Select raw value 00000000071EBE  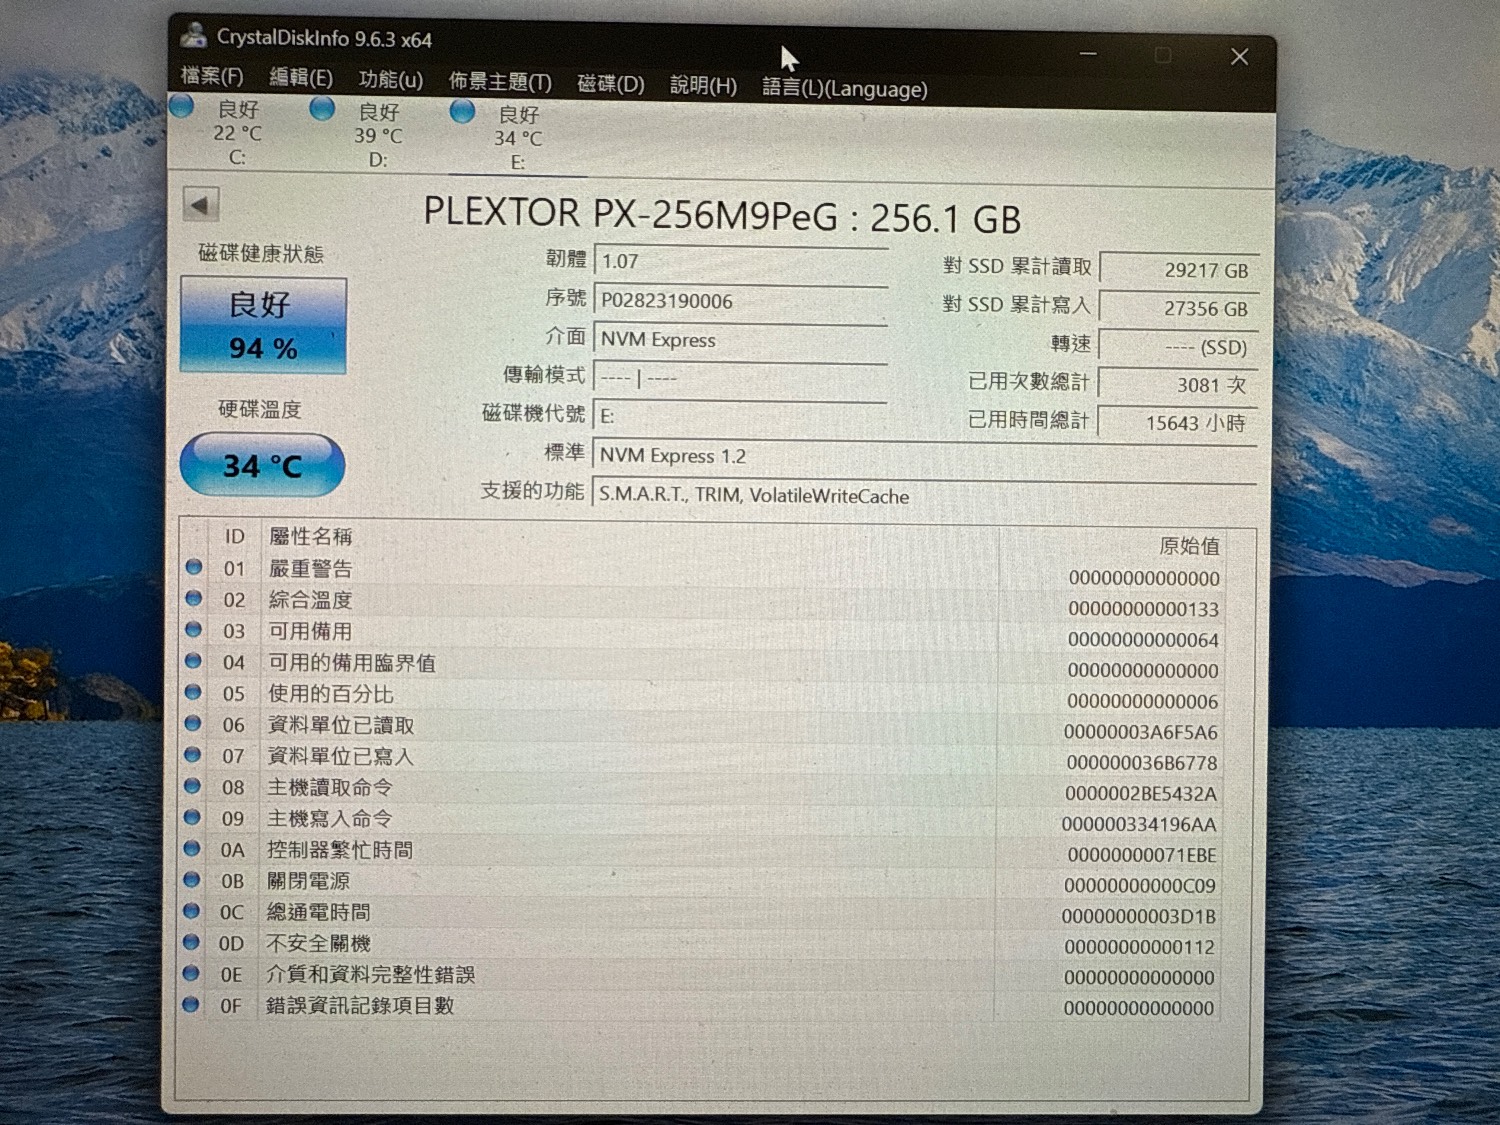(1142, 855)
